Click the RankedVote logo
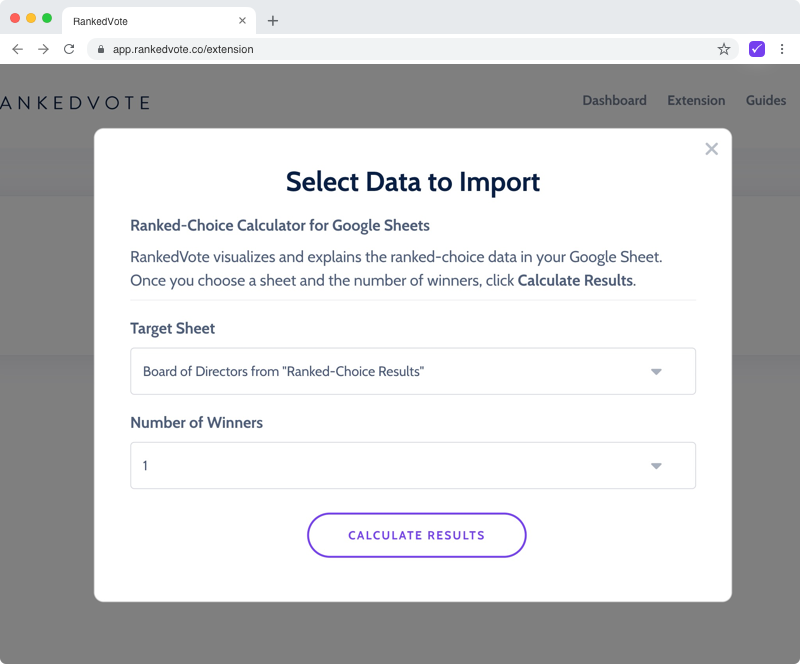This screenshot has height=664, width=800. 75,101
